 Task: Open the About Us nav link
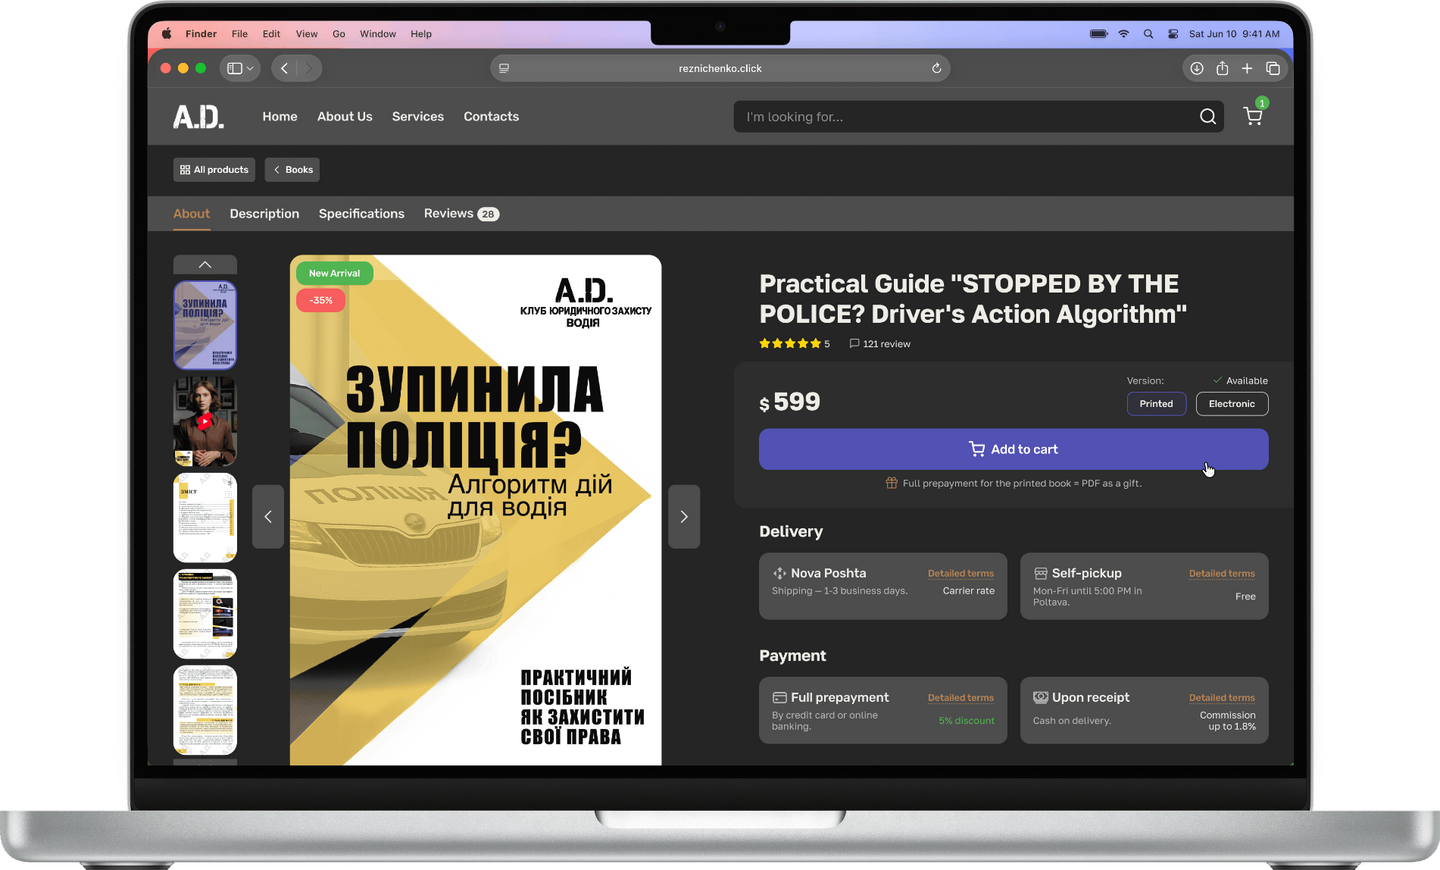pos(345,117)
